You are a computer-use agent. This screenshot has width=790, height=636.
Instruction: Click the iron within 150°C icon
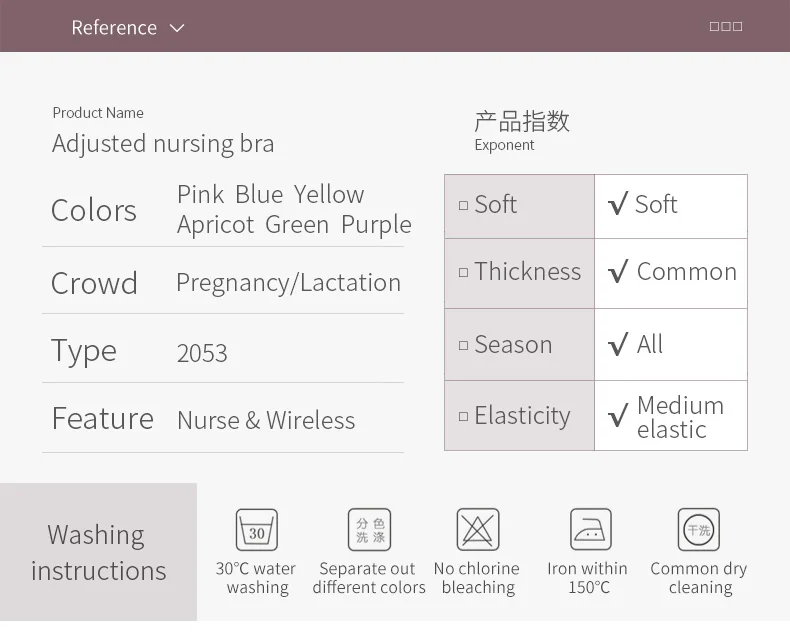pyautogui.click(x=590, y=529)
